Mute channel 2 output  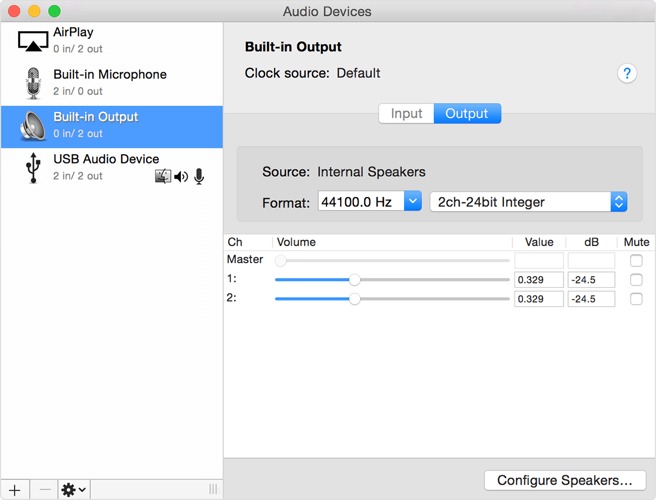tap(636, 299)
